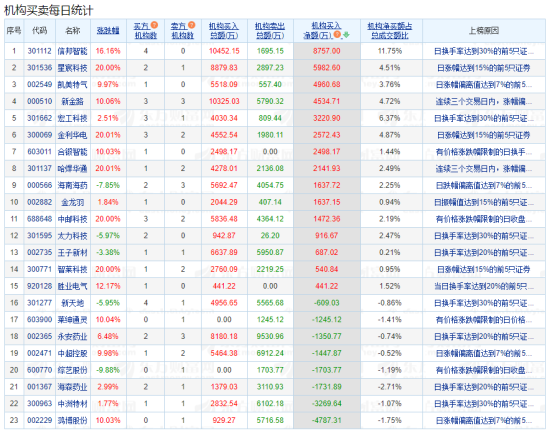Open stock code 603900
This screenshot has height=436, width=550.
40,320
